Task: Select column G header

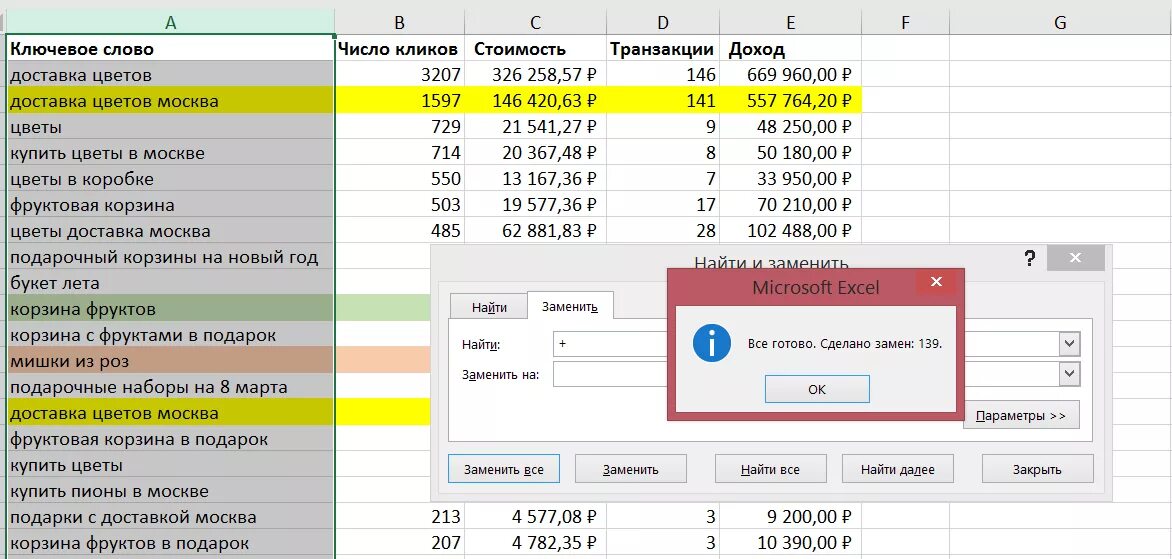Action: point(1060,22)
